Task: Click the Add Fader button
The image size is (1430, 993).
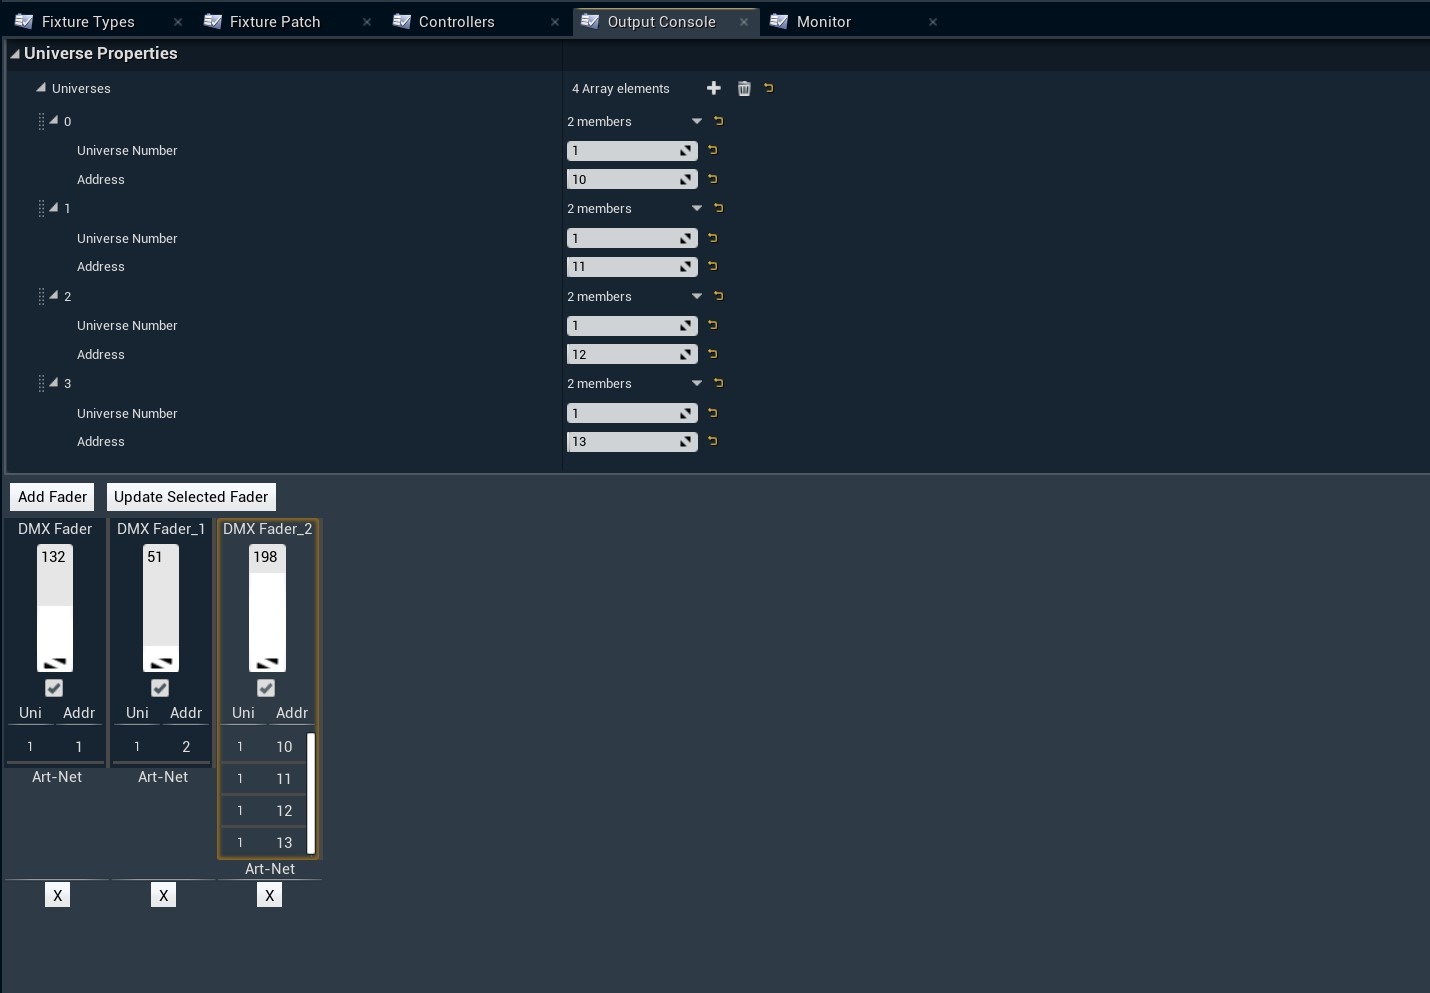Action: point(52,497)
